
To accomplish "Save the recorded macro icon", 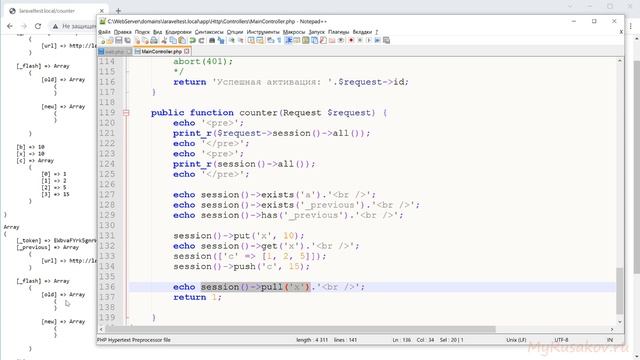I will tap(386, 40).
